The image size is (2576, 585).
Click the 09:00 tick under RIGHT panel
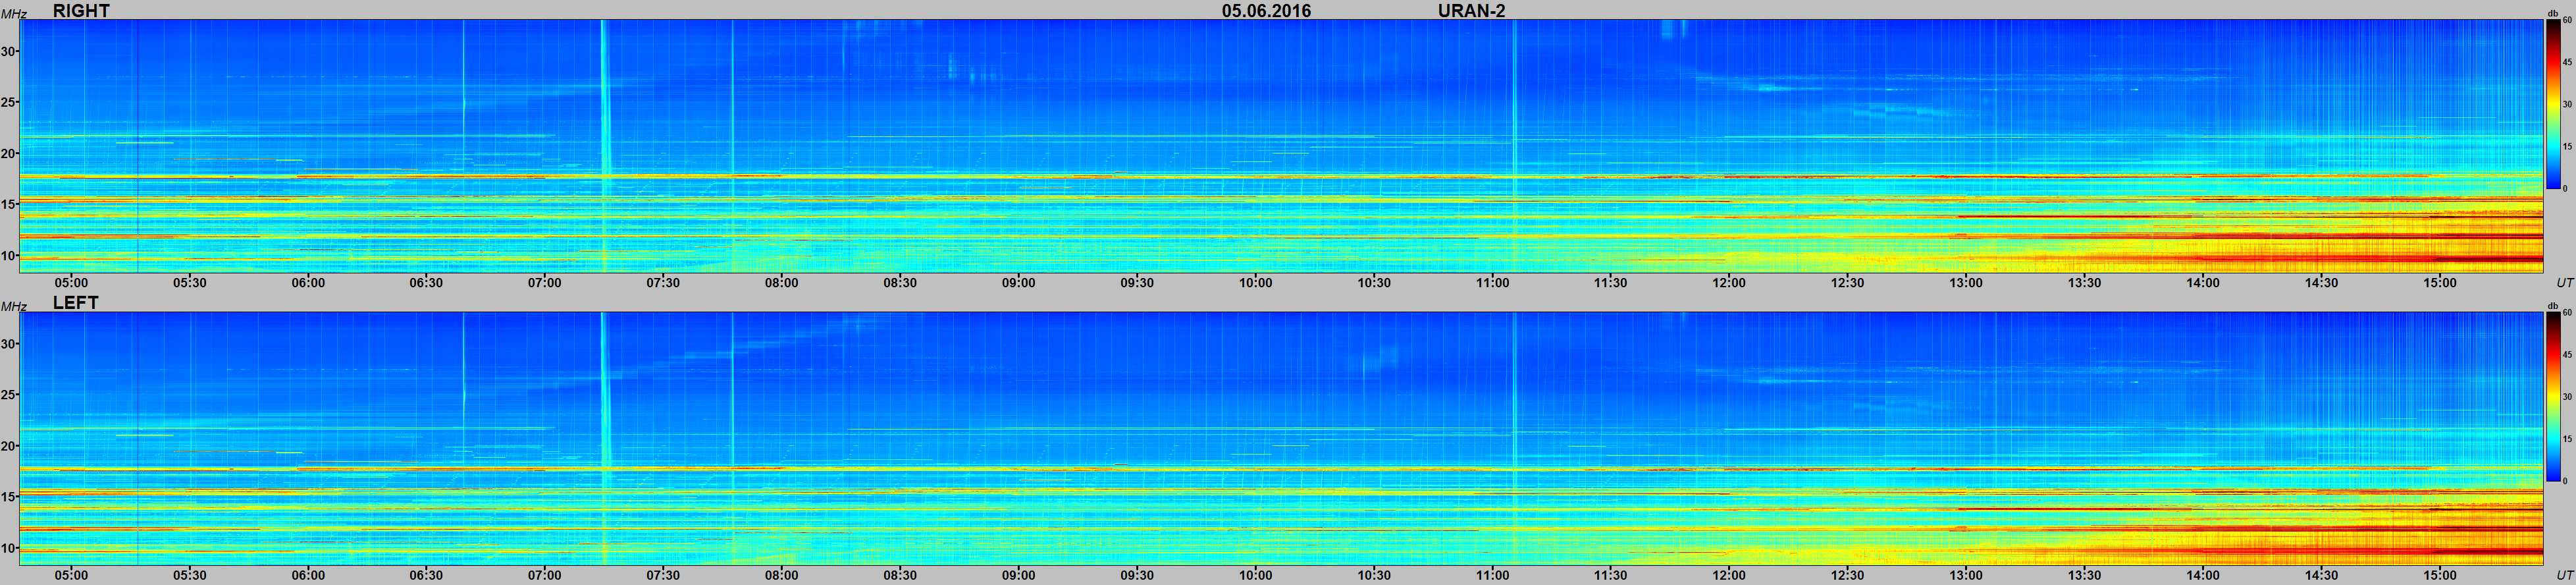[x=1019, y=283]
